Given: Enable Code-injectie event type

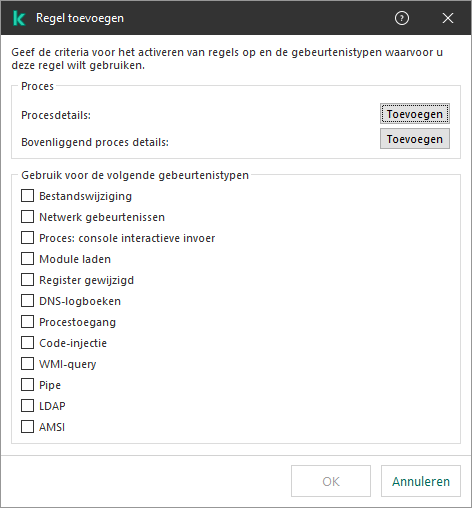Looking at the screenshot, I should [27, 343].
